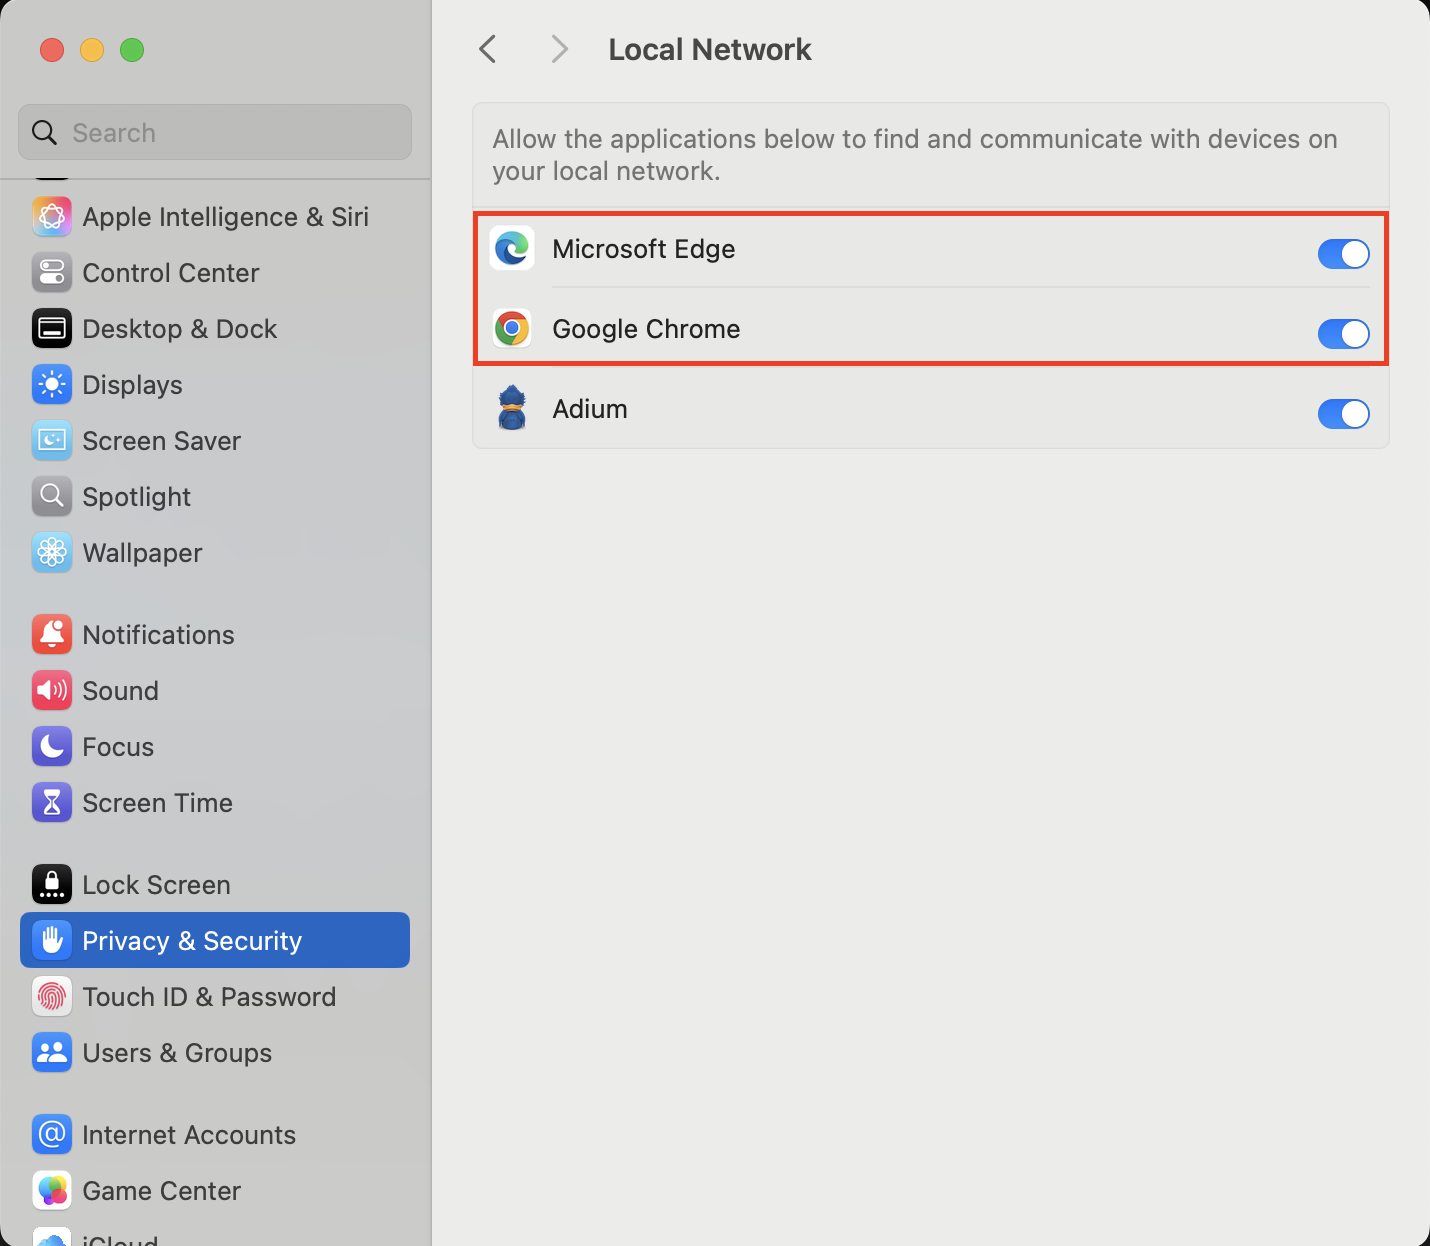The width and height of the screenshot is (1430, 1246).
Task: Click the Users & Groups people icon
Action: 52,1053
